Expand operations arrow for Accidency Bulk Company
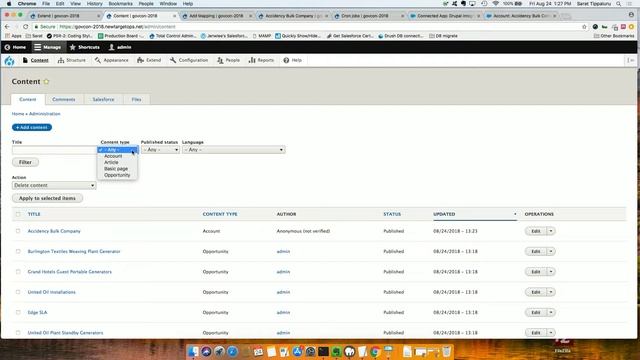The image size is (640, 360). [551, 231]
